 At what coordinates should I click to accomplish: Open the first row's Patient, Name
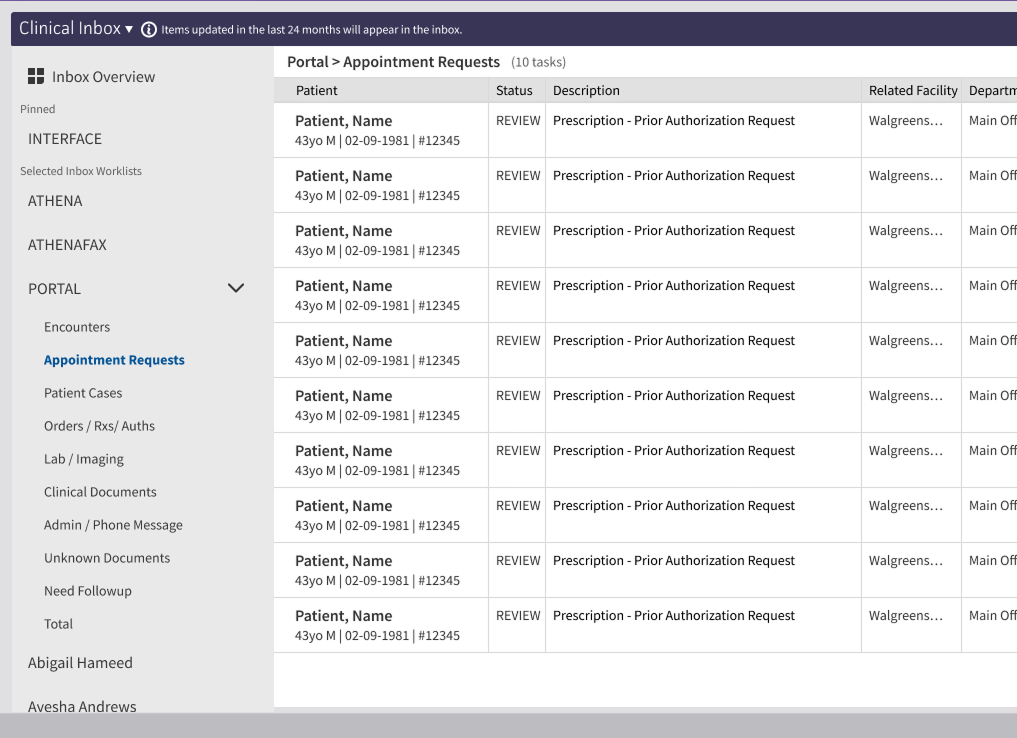click(344, 121)
